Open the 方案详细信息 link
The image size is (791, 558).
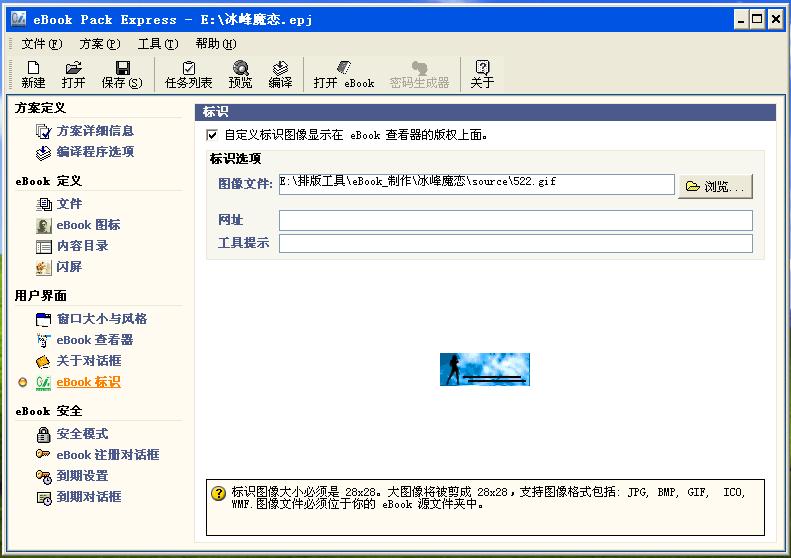pos(95,131)
